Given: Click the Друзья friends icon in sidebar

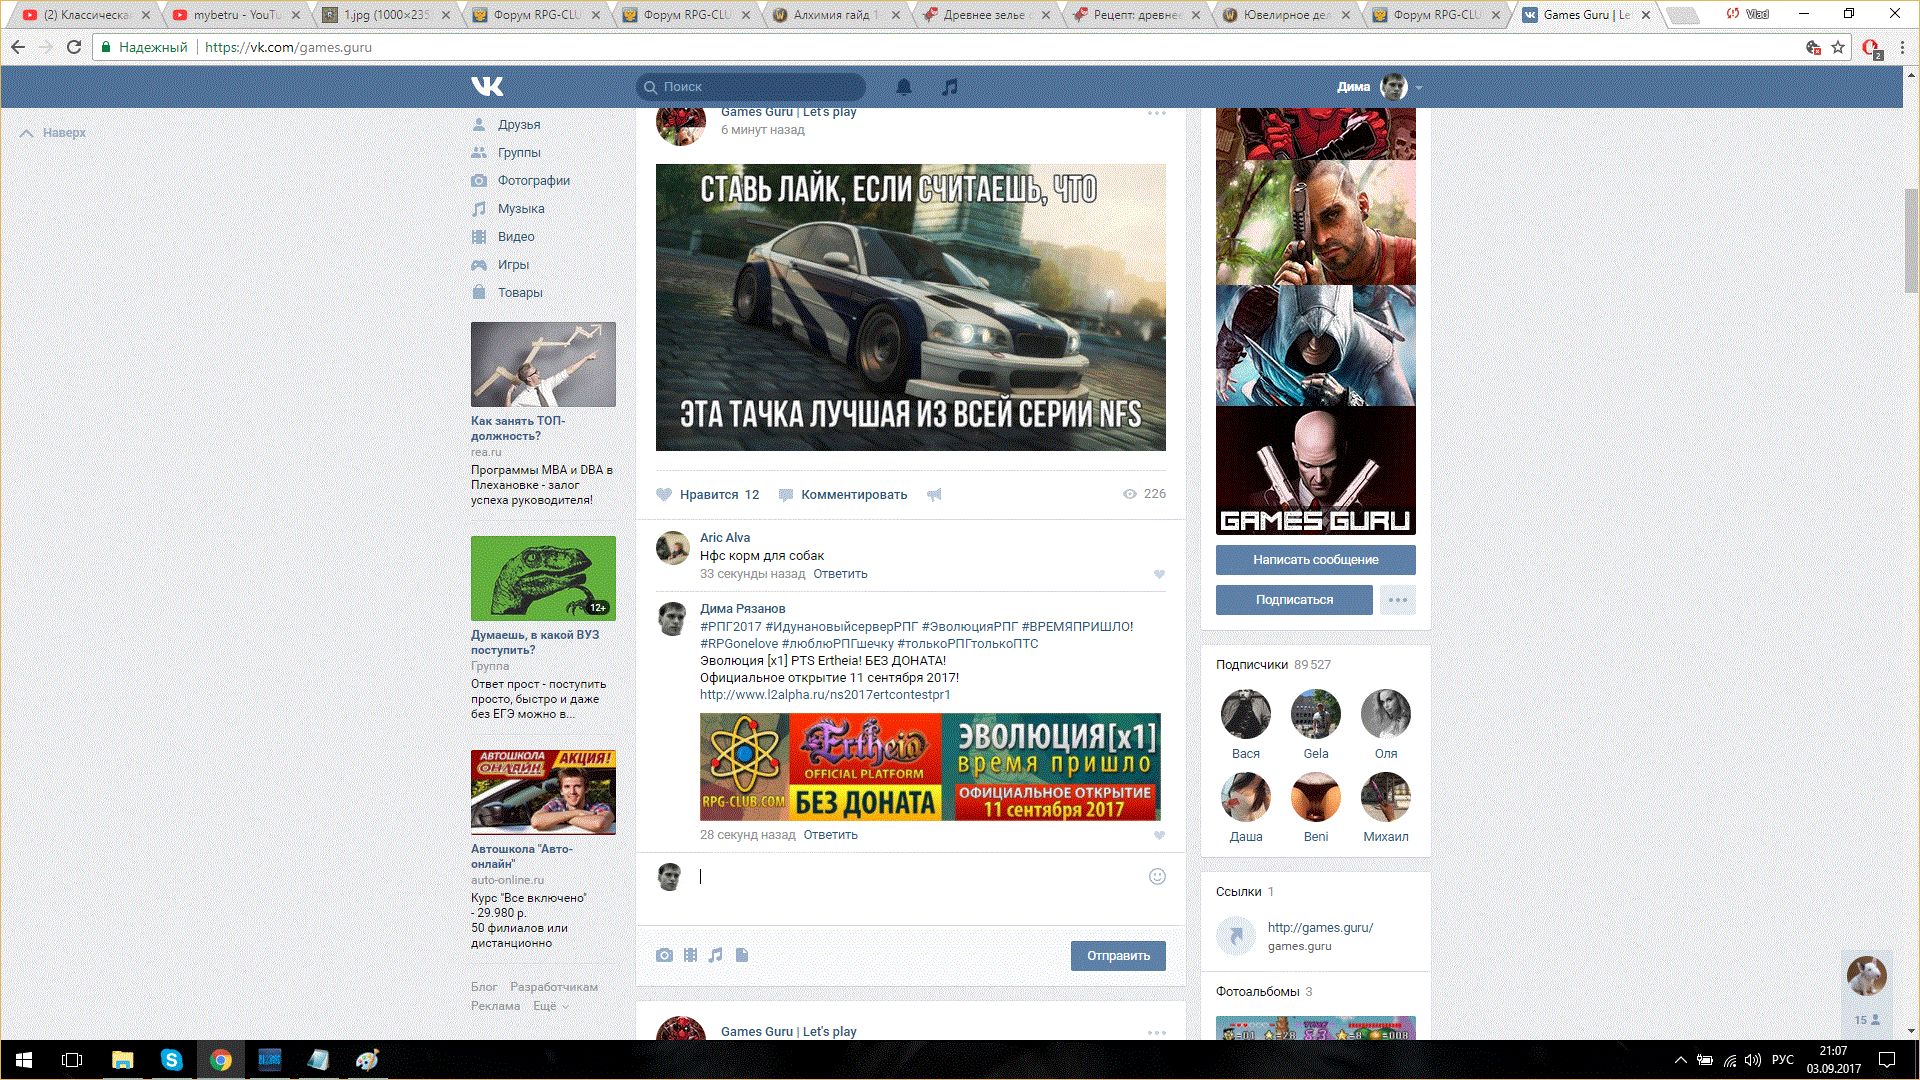Looking at the screenshot, I should [479, 125].
